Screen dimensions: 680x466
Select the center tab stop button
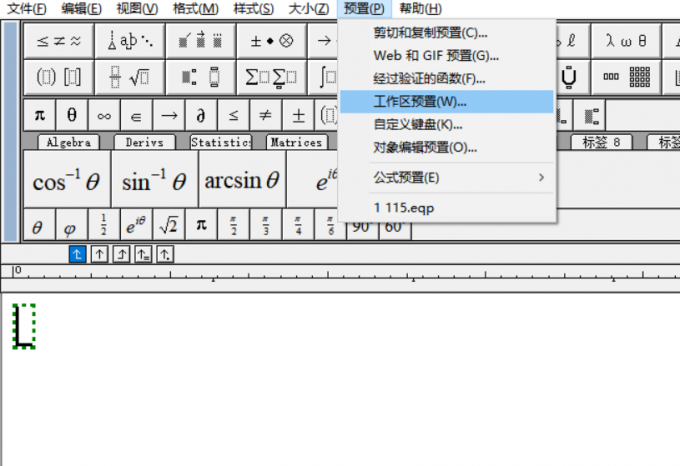99,254
